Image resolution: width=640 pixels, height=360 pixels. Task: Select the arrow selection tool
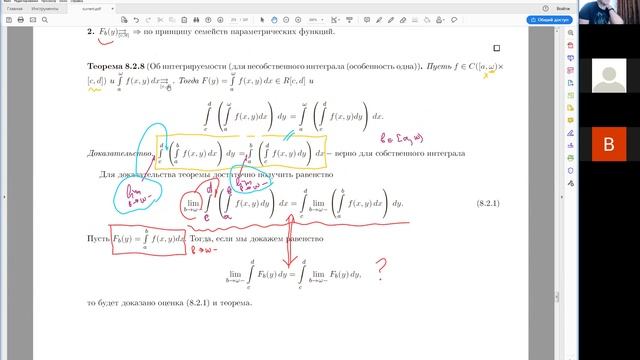click(x=262, y=20)
